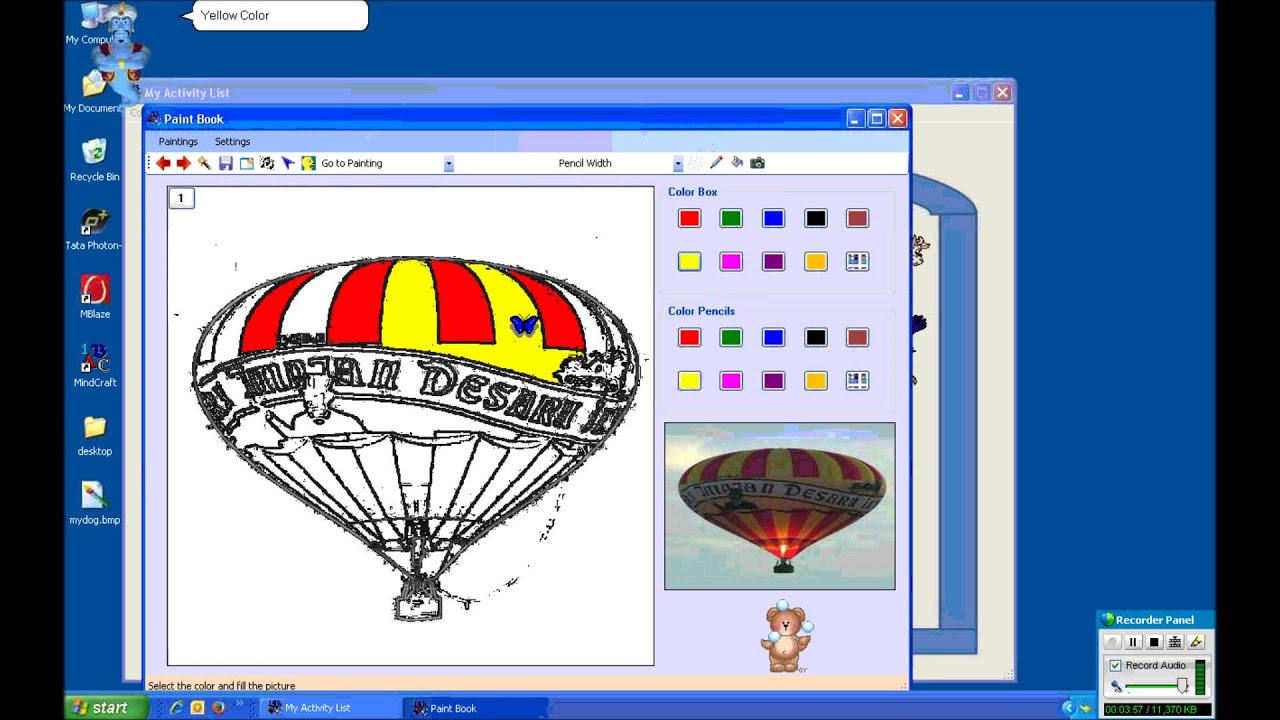The height and width of the screenshot is (720, 1280).
Task: Switch to Paint Book taskbar button
Action: [475, 708]
